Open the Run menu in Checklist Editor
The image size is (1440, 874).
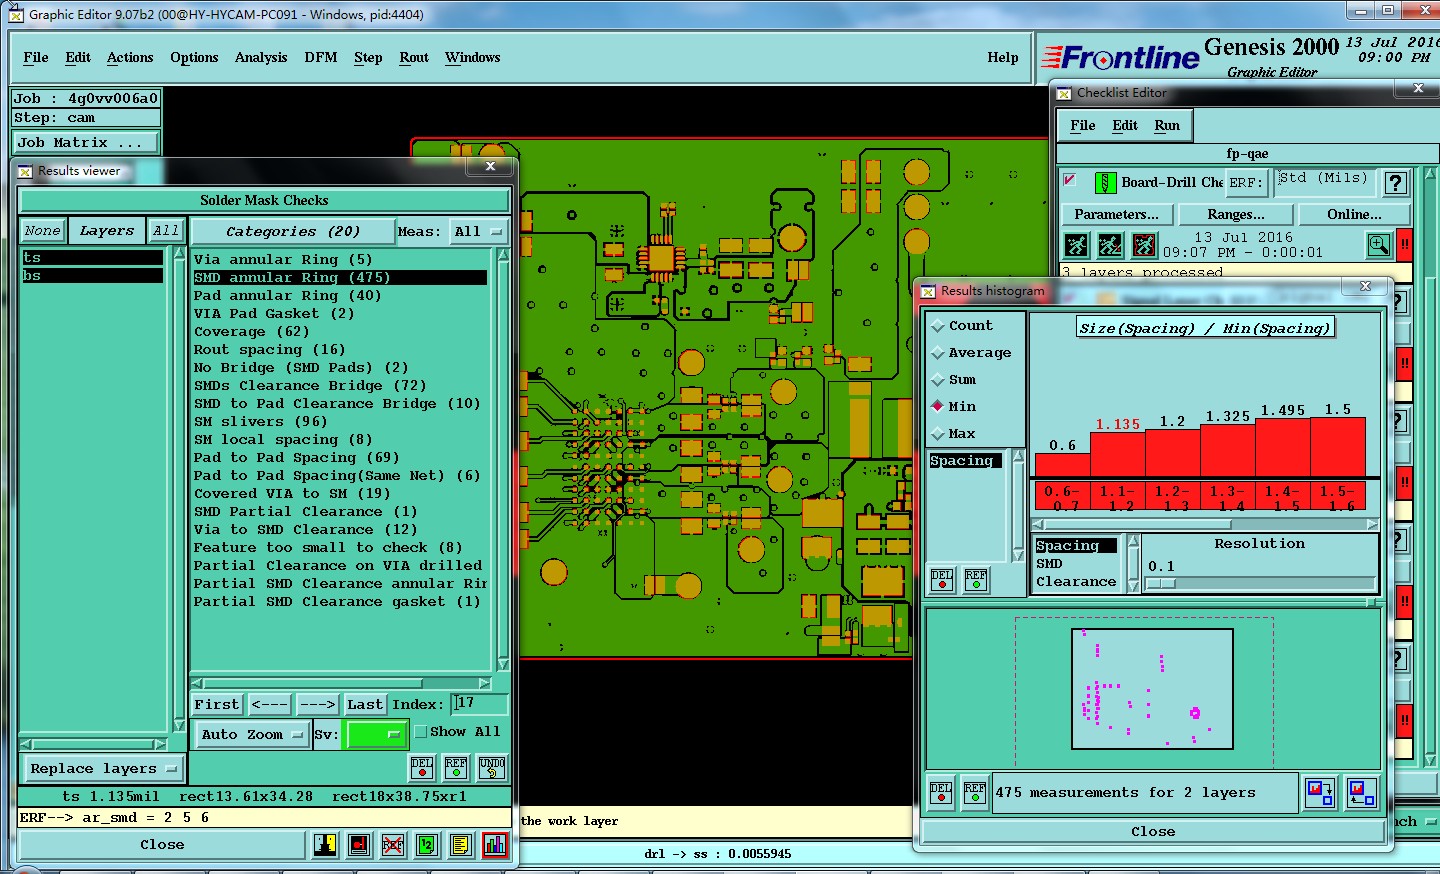coord(1167,126)
